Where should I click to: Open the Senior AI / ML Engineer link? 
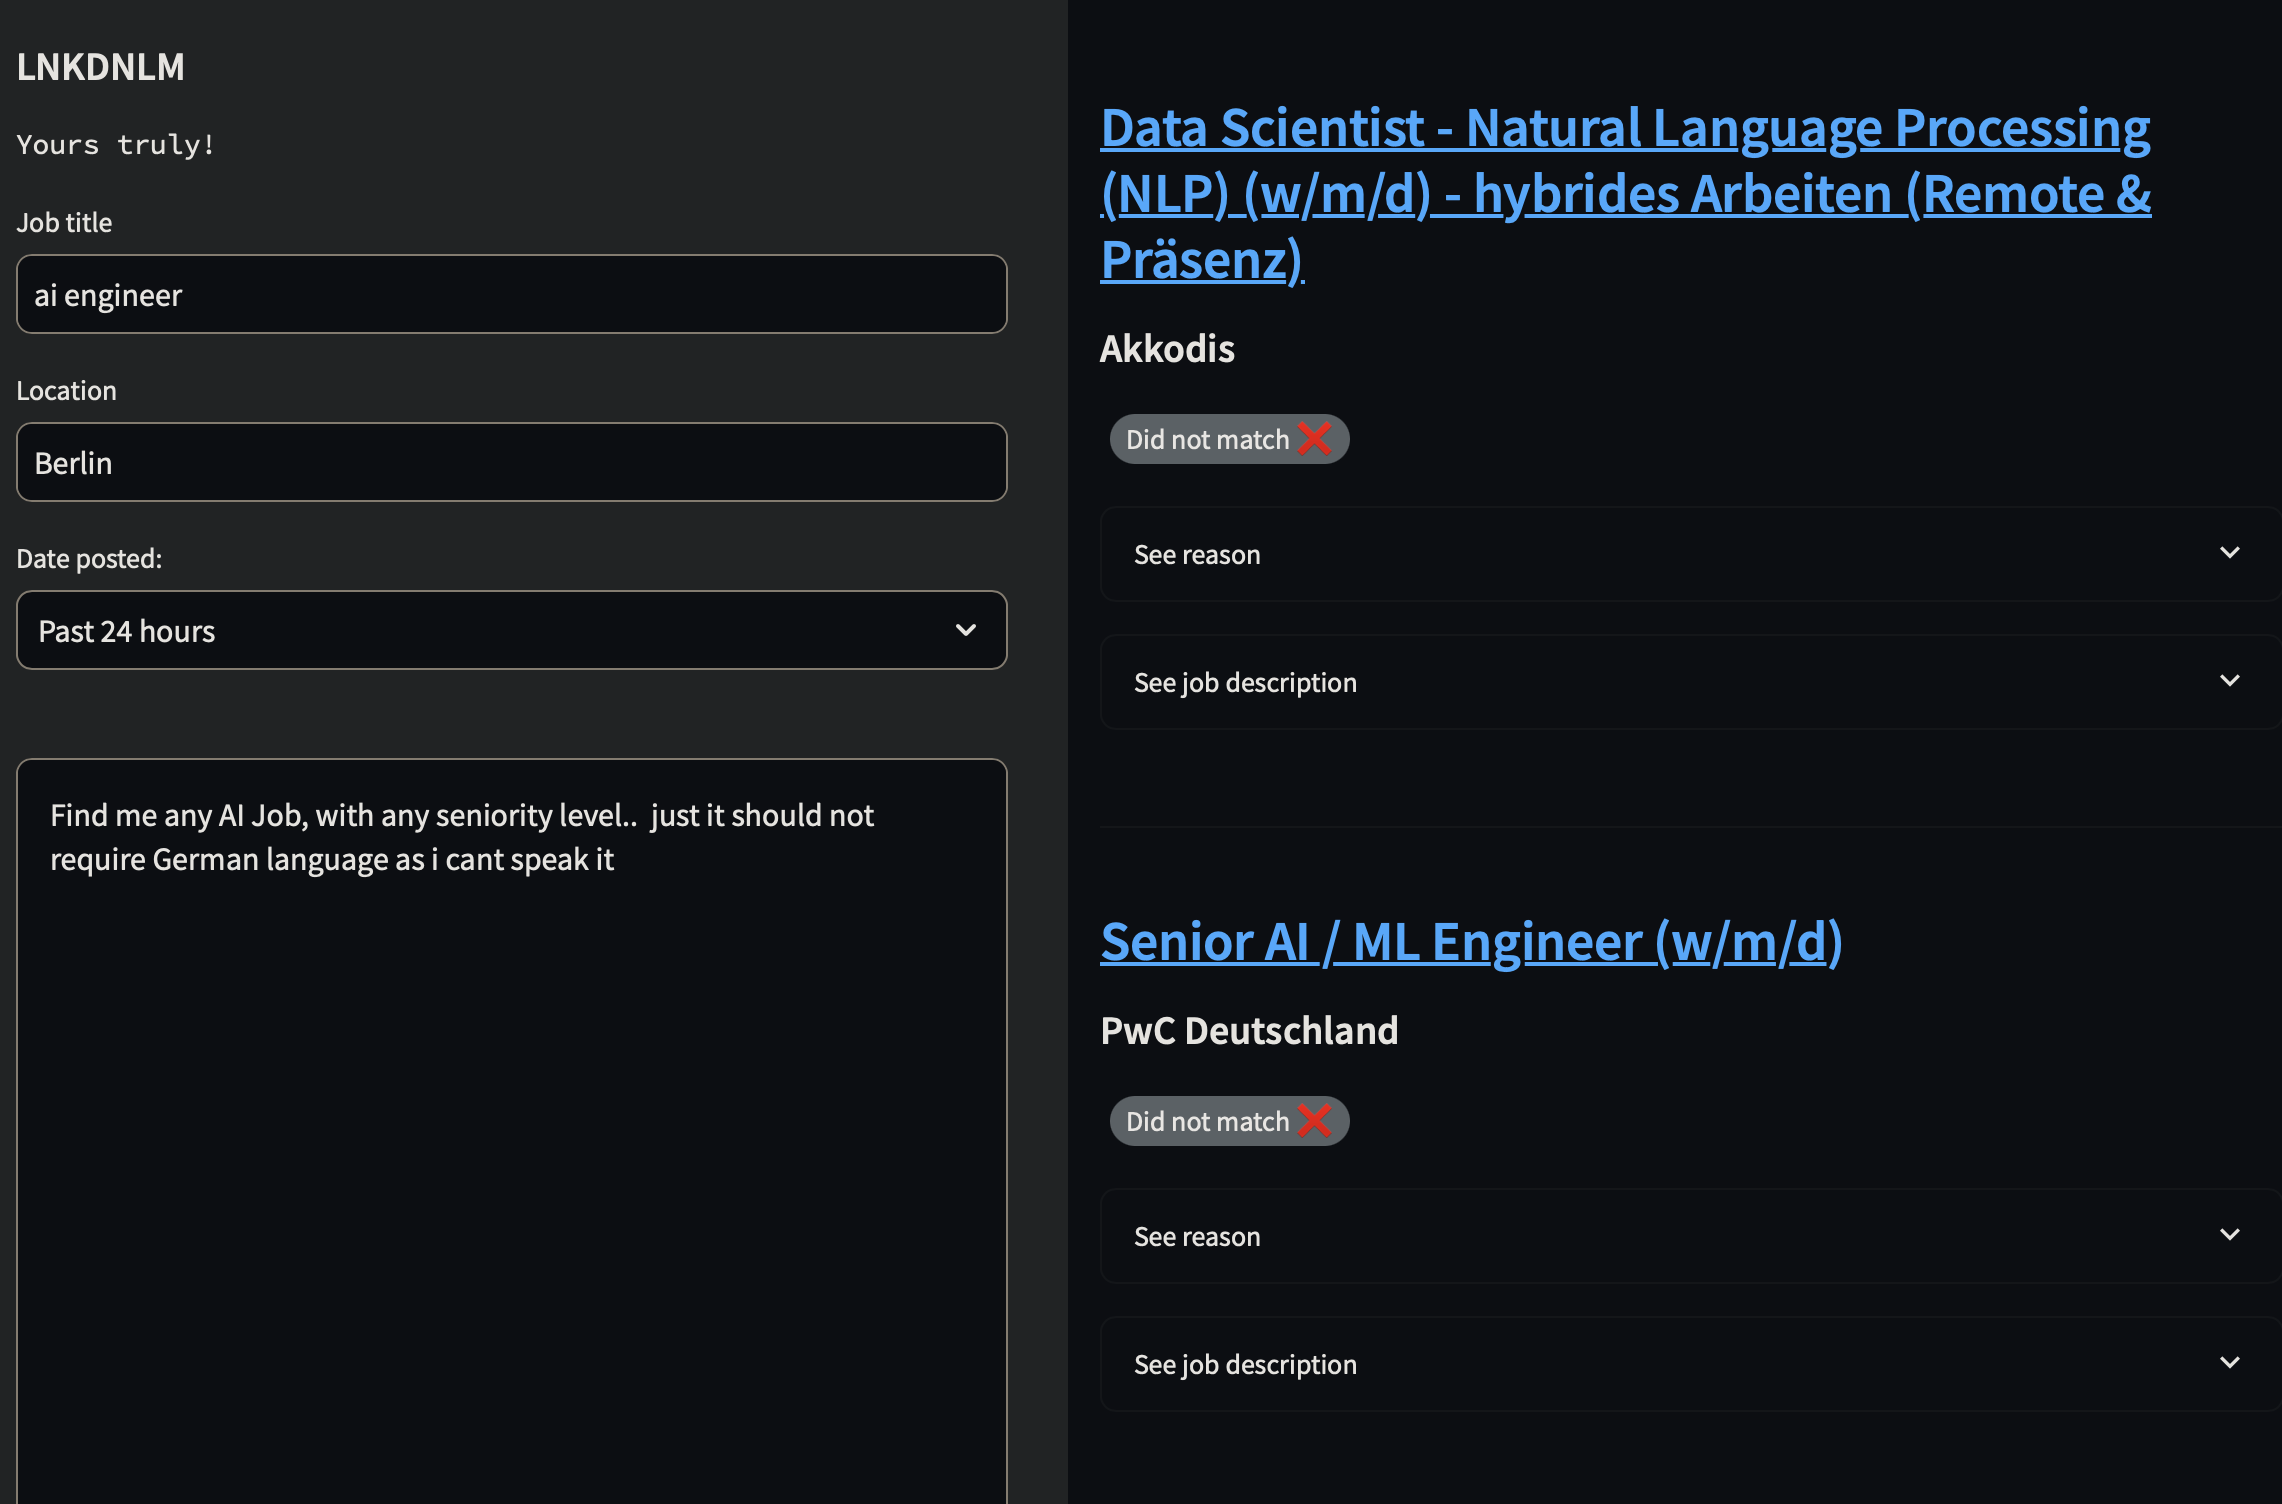1471,942
